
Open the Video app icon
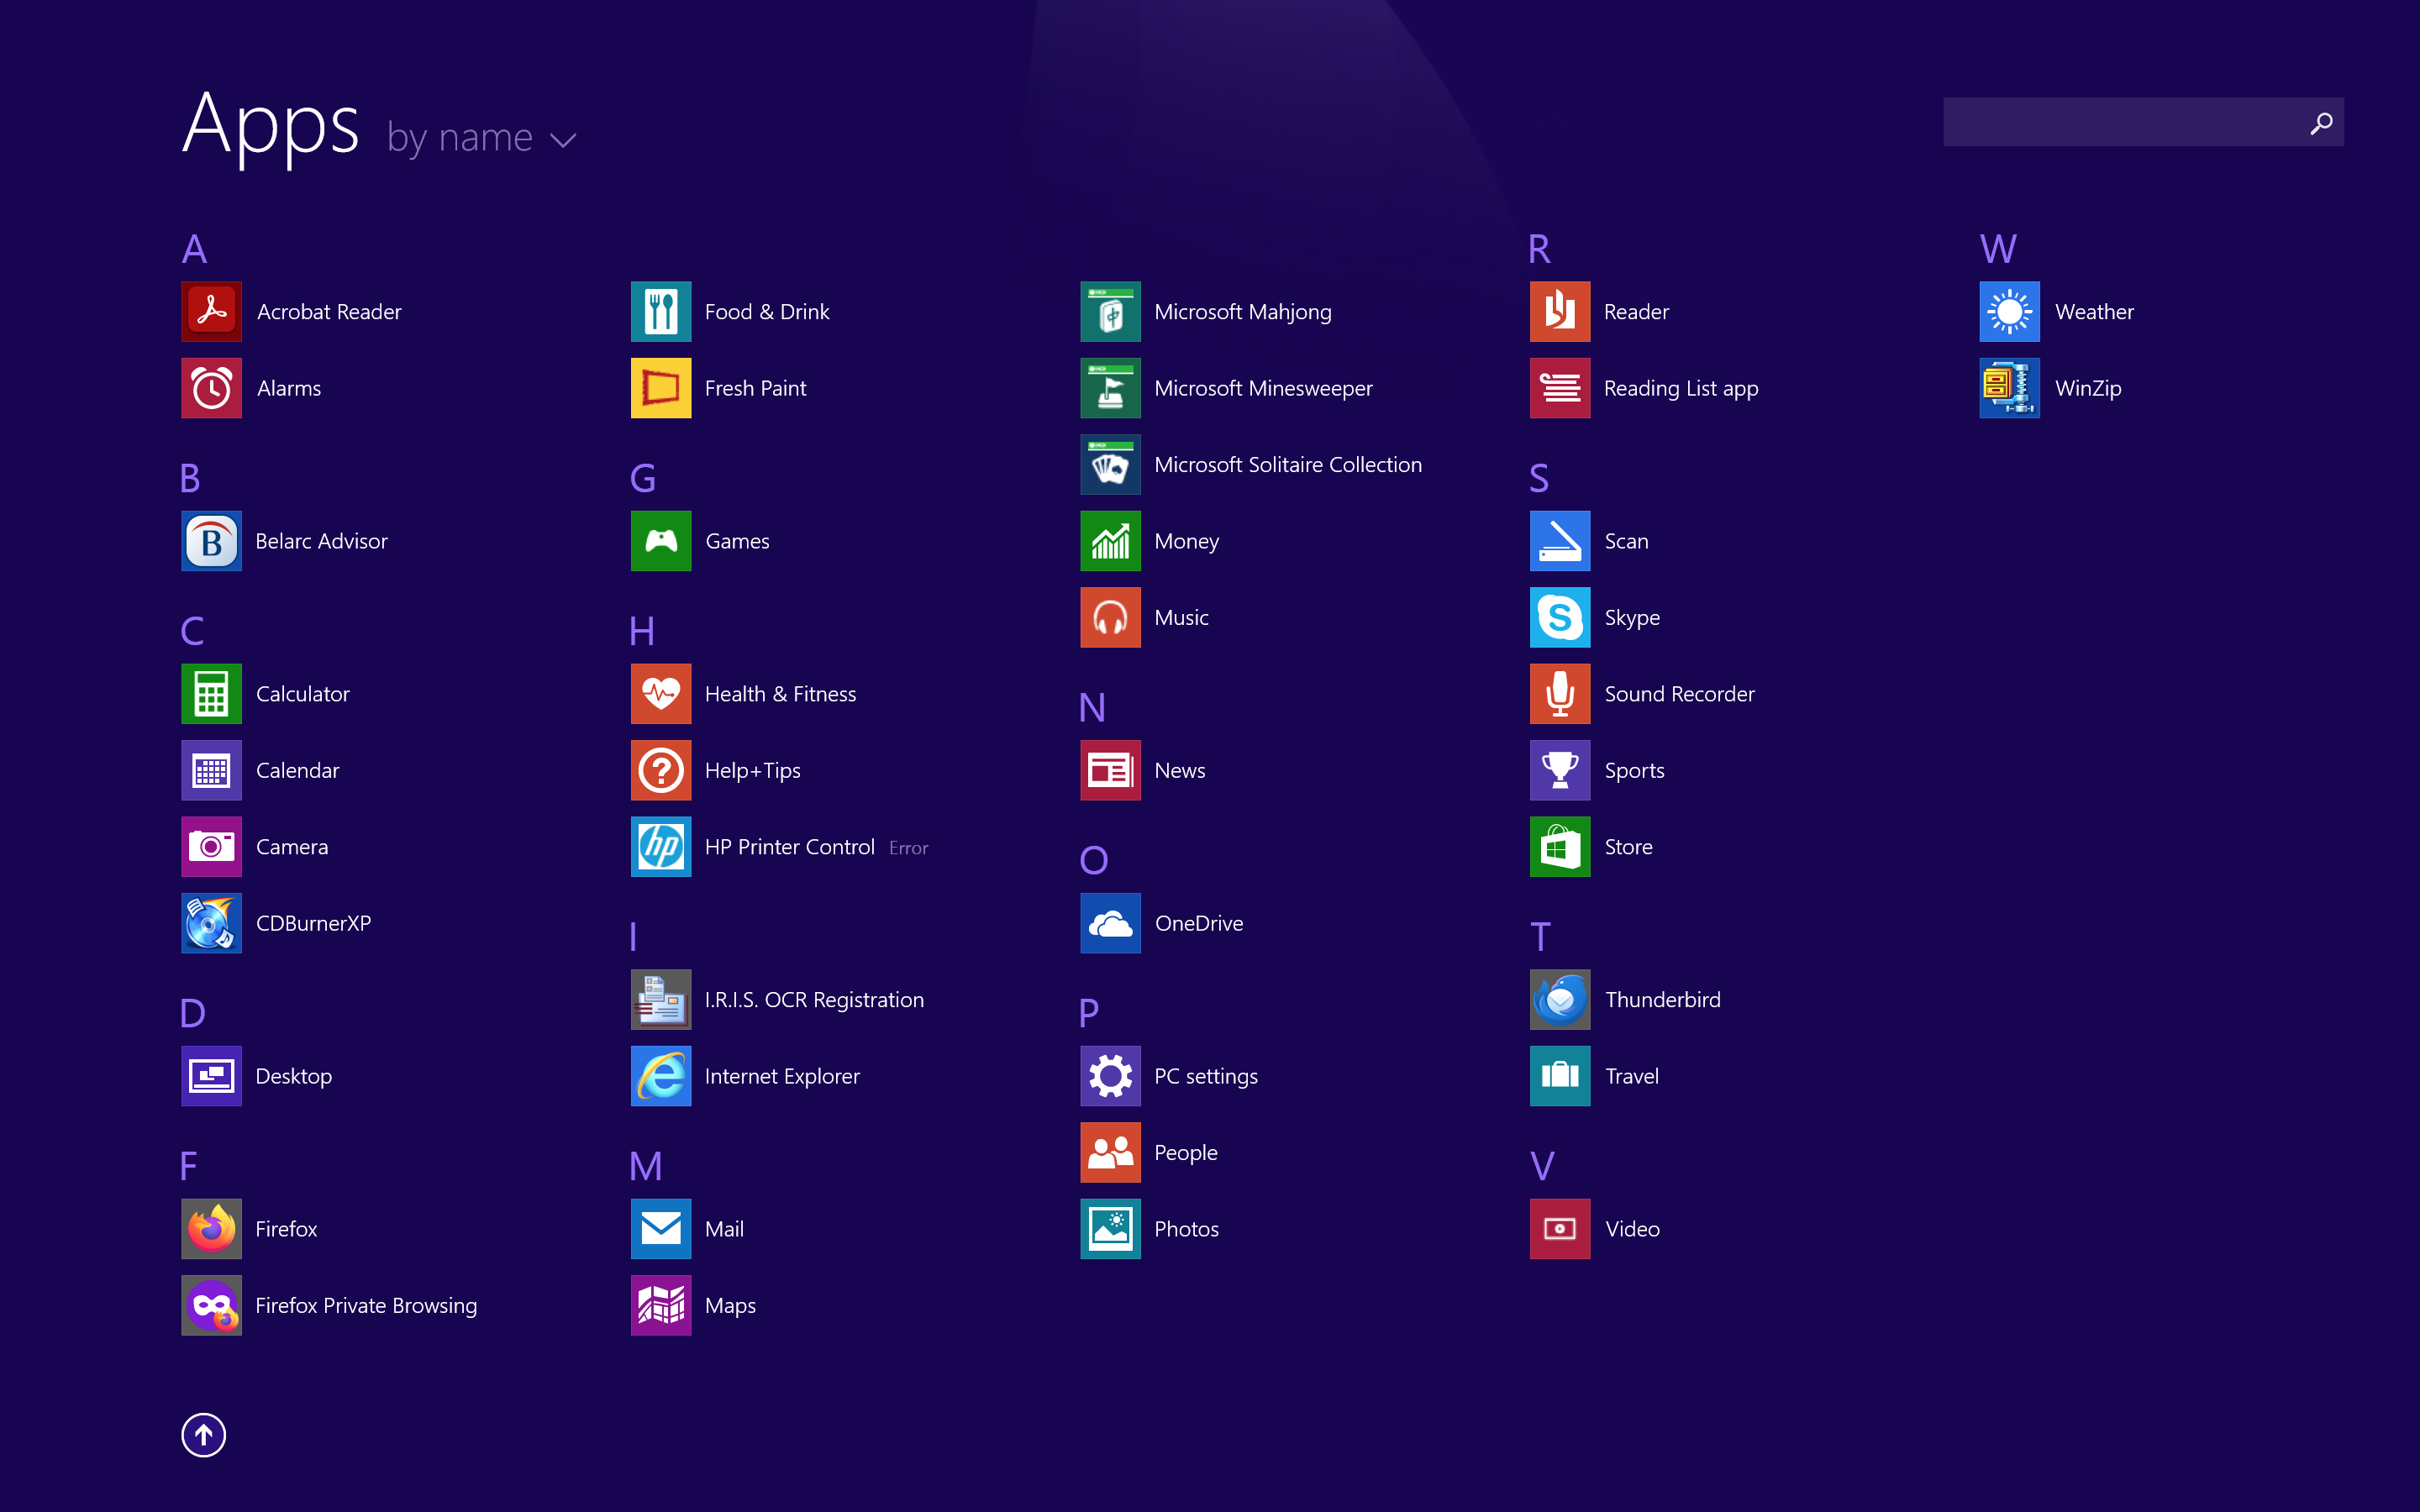click(x=1560, y=1229)
